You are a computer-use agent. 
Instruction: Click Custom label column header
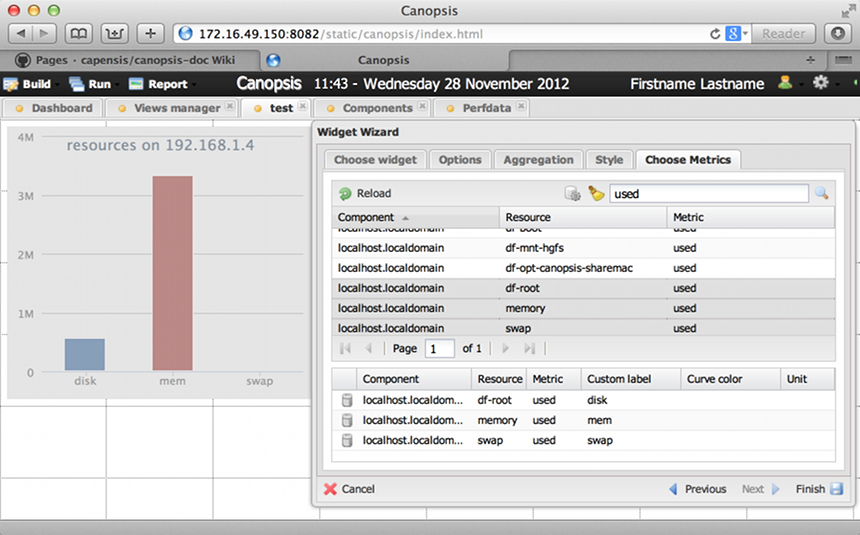point(631,379)
